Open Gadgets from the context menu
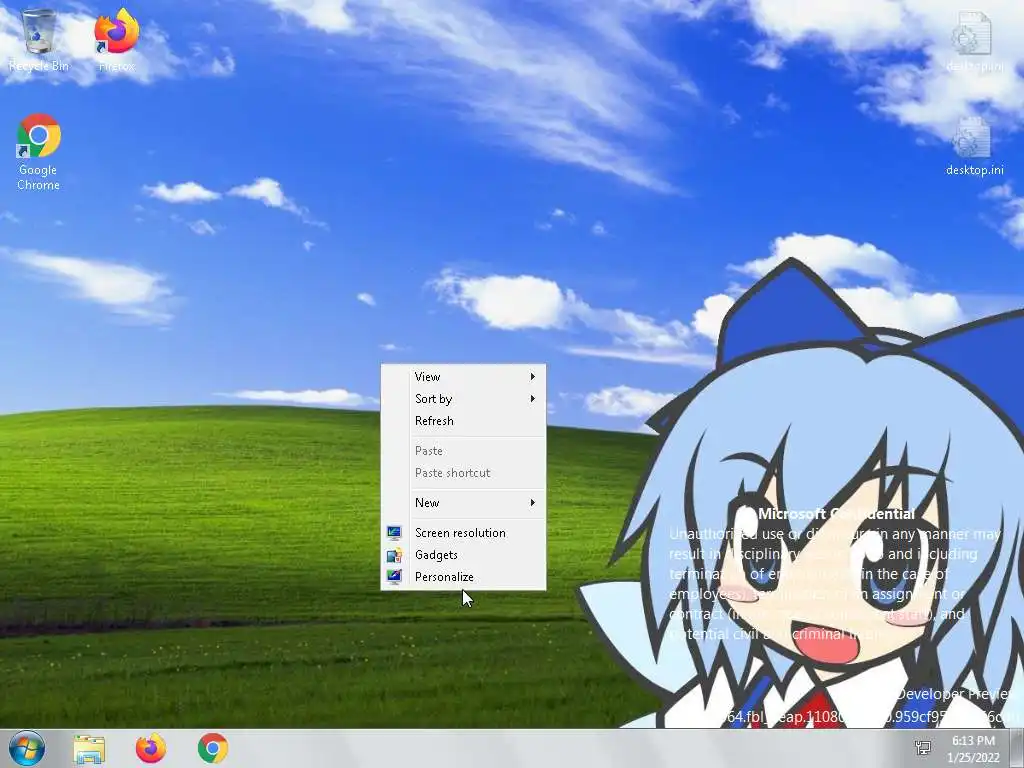The image size is (1024, 768). click(463, 555)
